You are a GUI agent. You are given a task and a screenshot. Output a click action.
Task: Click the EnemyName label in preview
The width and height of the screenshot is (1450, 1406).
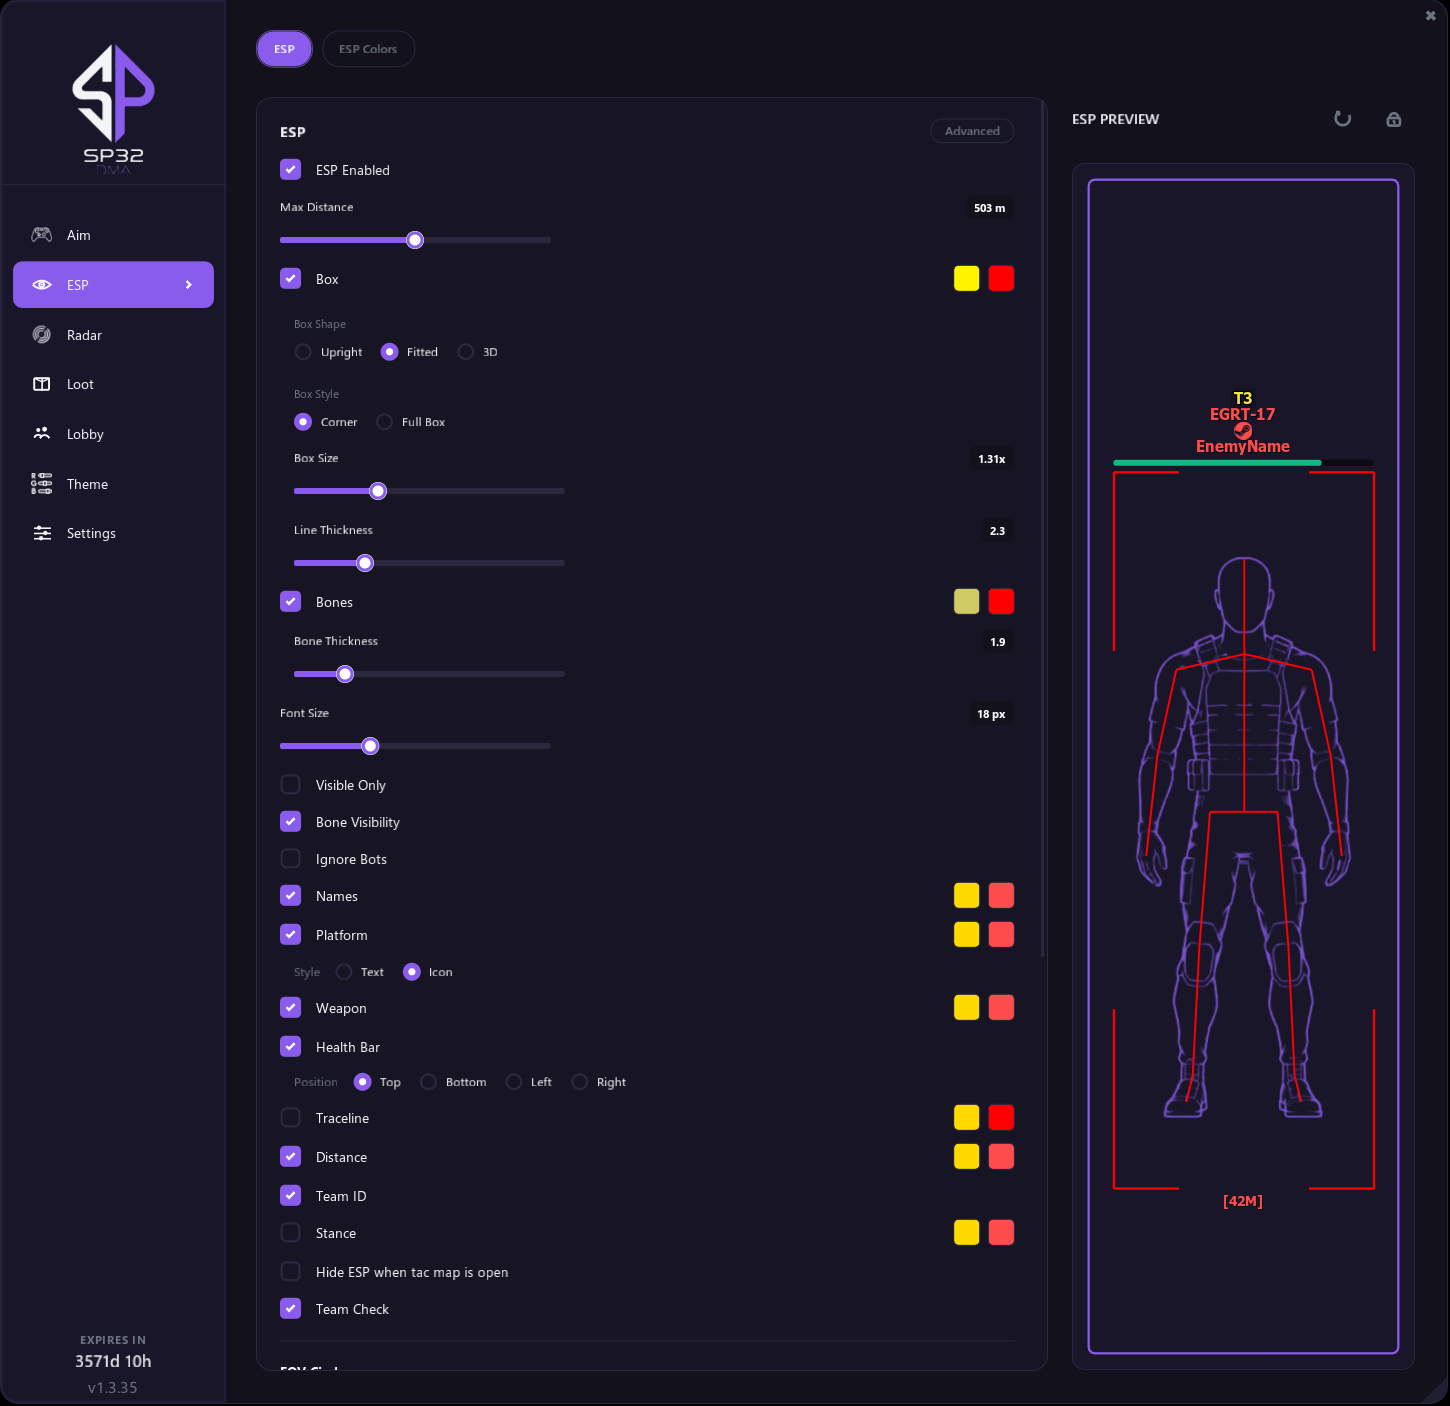(1243, 446)
